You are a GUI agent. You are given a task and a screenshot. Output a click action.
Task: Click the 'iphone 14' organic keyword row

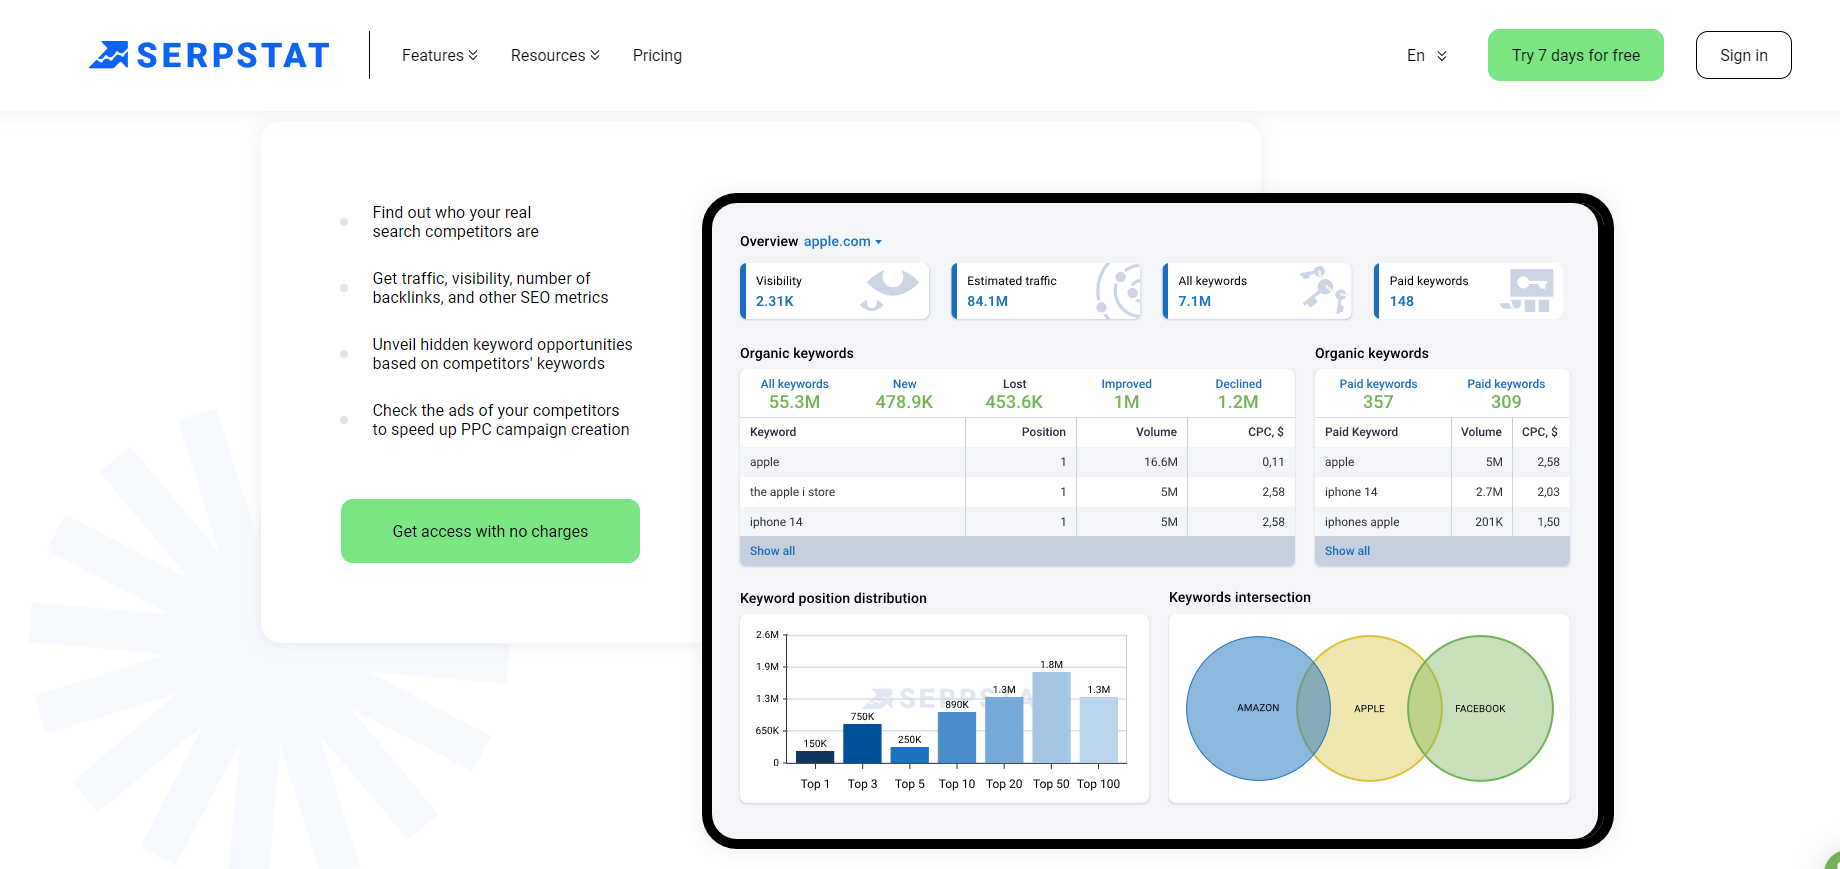(x=1017, y=522)
